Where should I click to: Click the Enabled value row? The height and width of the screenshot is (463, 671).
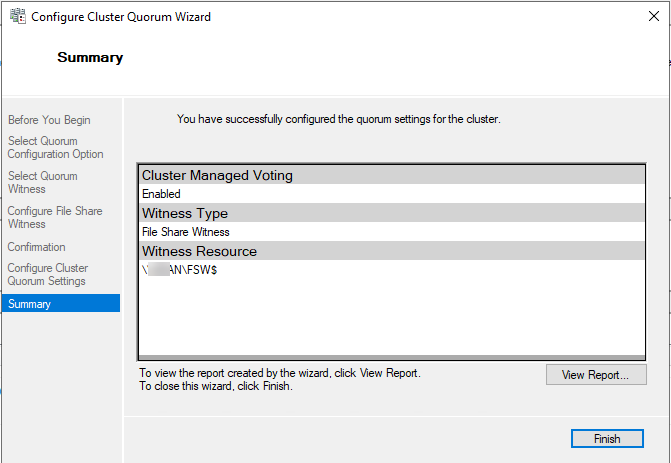[392, 194]
